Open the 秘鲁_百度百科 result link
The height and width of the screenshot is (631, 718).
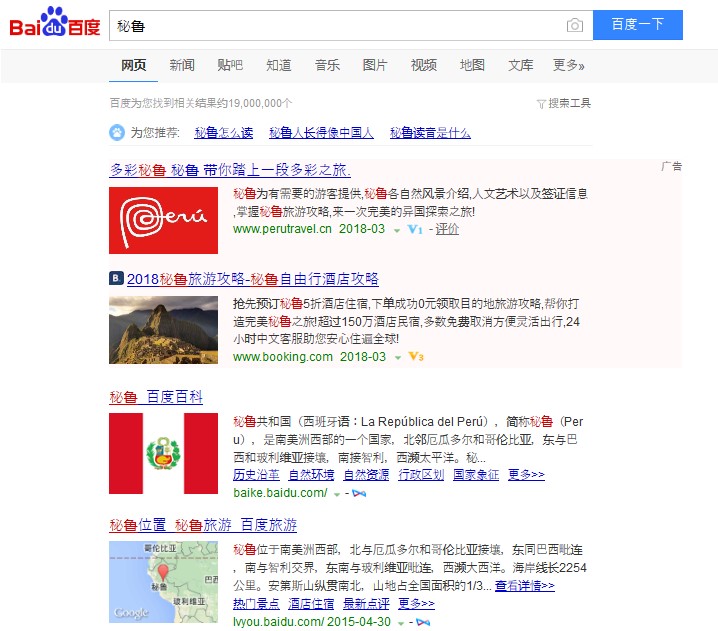[156, 397]
